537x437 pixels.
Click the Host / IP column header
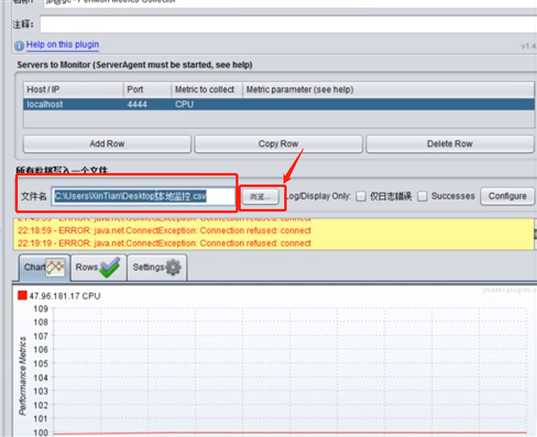pyautogui.click(x=73, y=90)
